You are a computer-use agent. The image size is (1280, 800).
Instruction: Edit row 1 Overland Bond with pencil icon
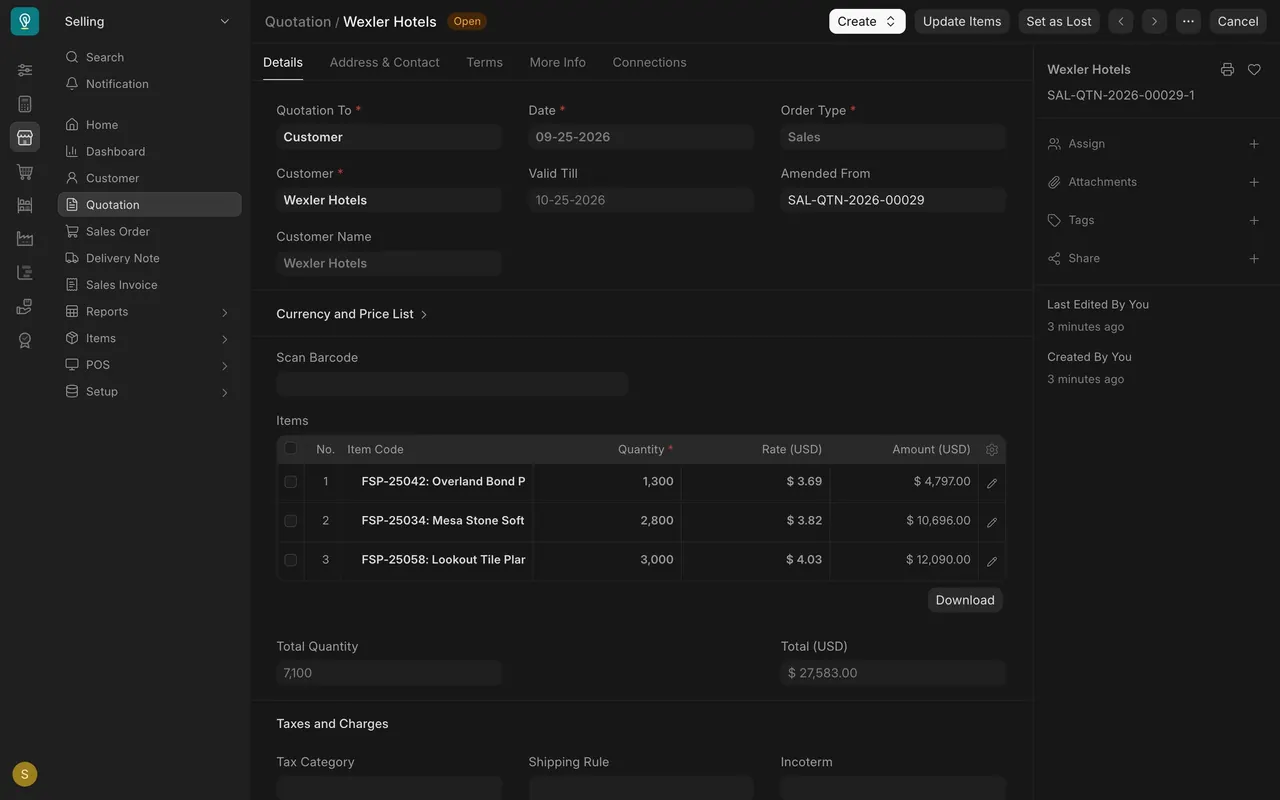coord(992,483)
